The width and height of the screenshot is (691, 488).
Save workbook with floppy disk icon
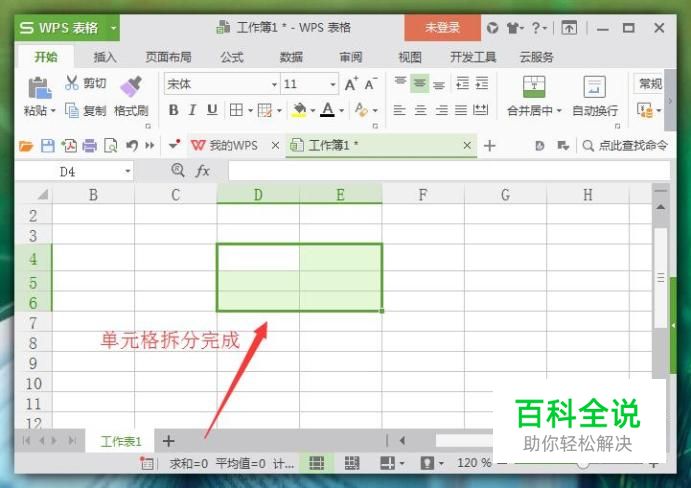48,145
